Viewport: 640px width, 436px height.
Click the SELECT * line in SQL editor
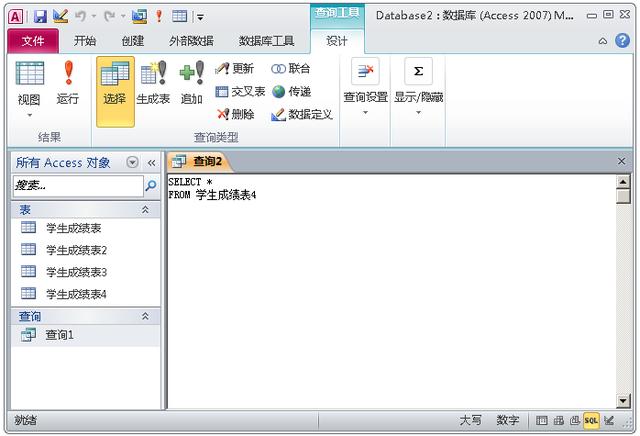190,182
